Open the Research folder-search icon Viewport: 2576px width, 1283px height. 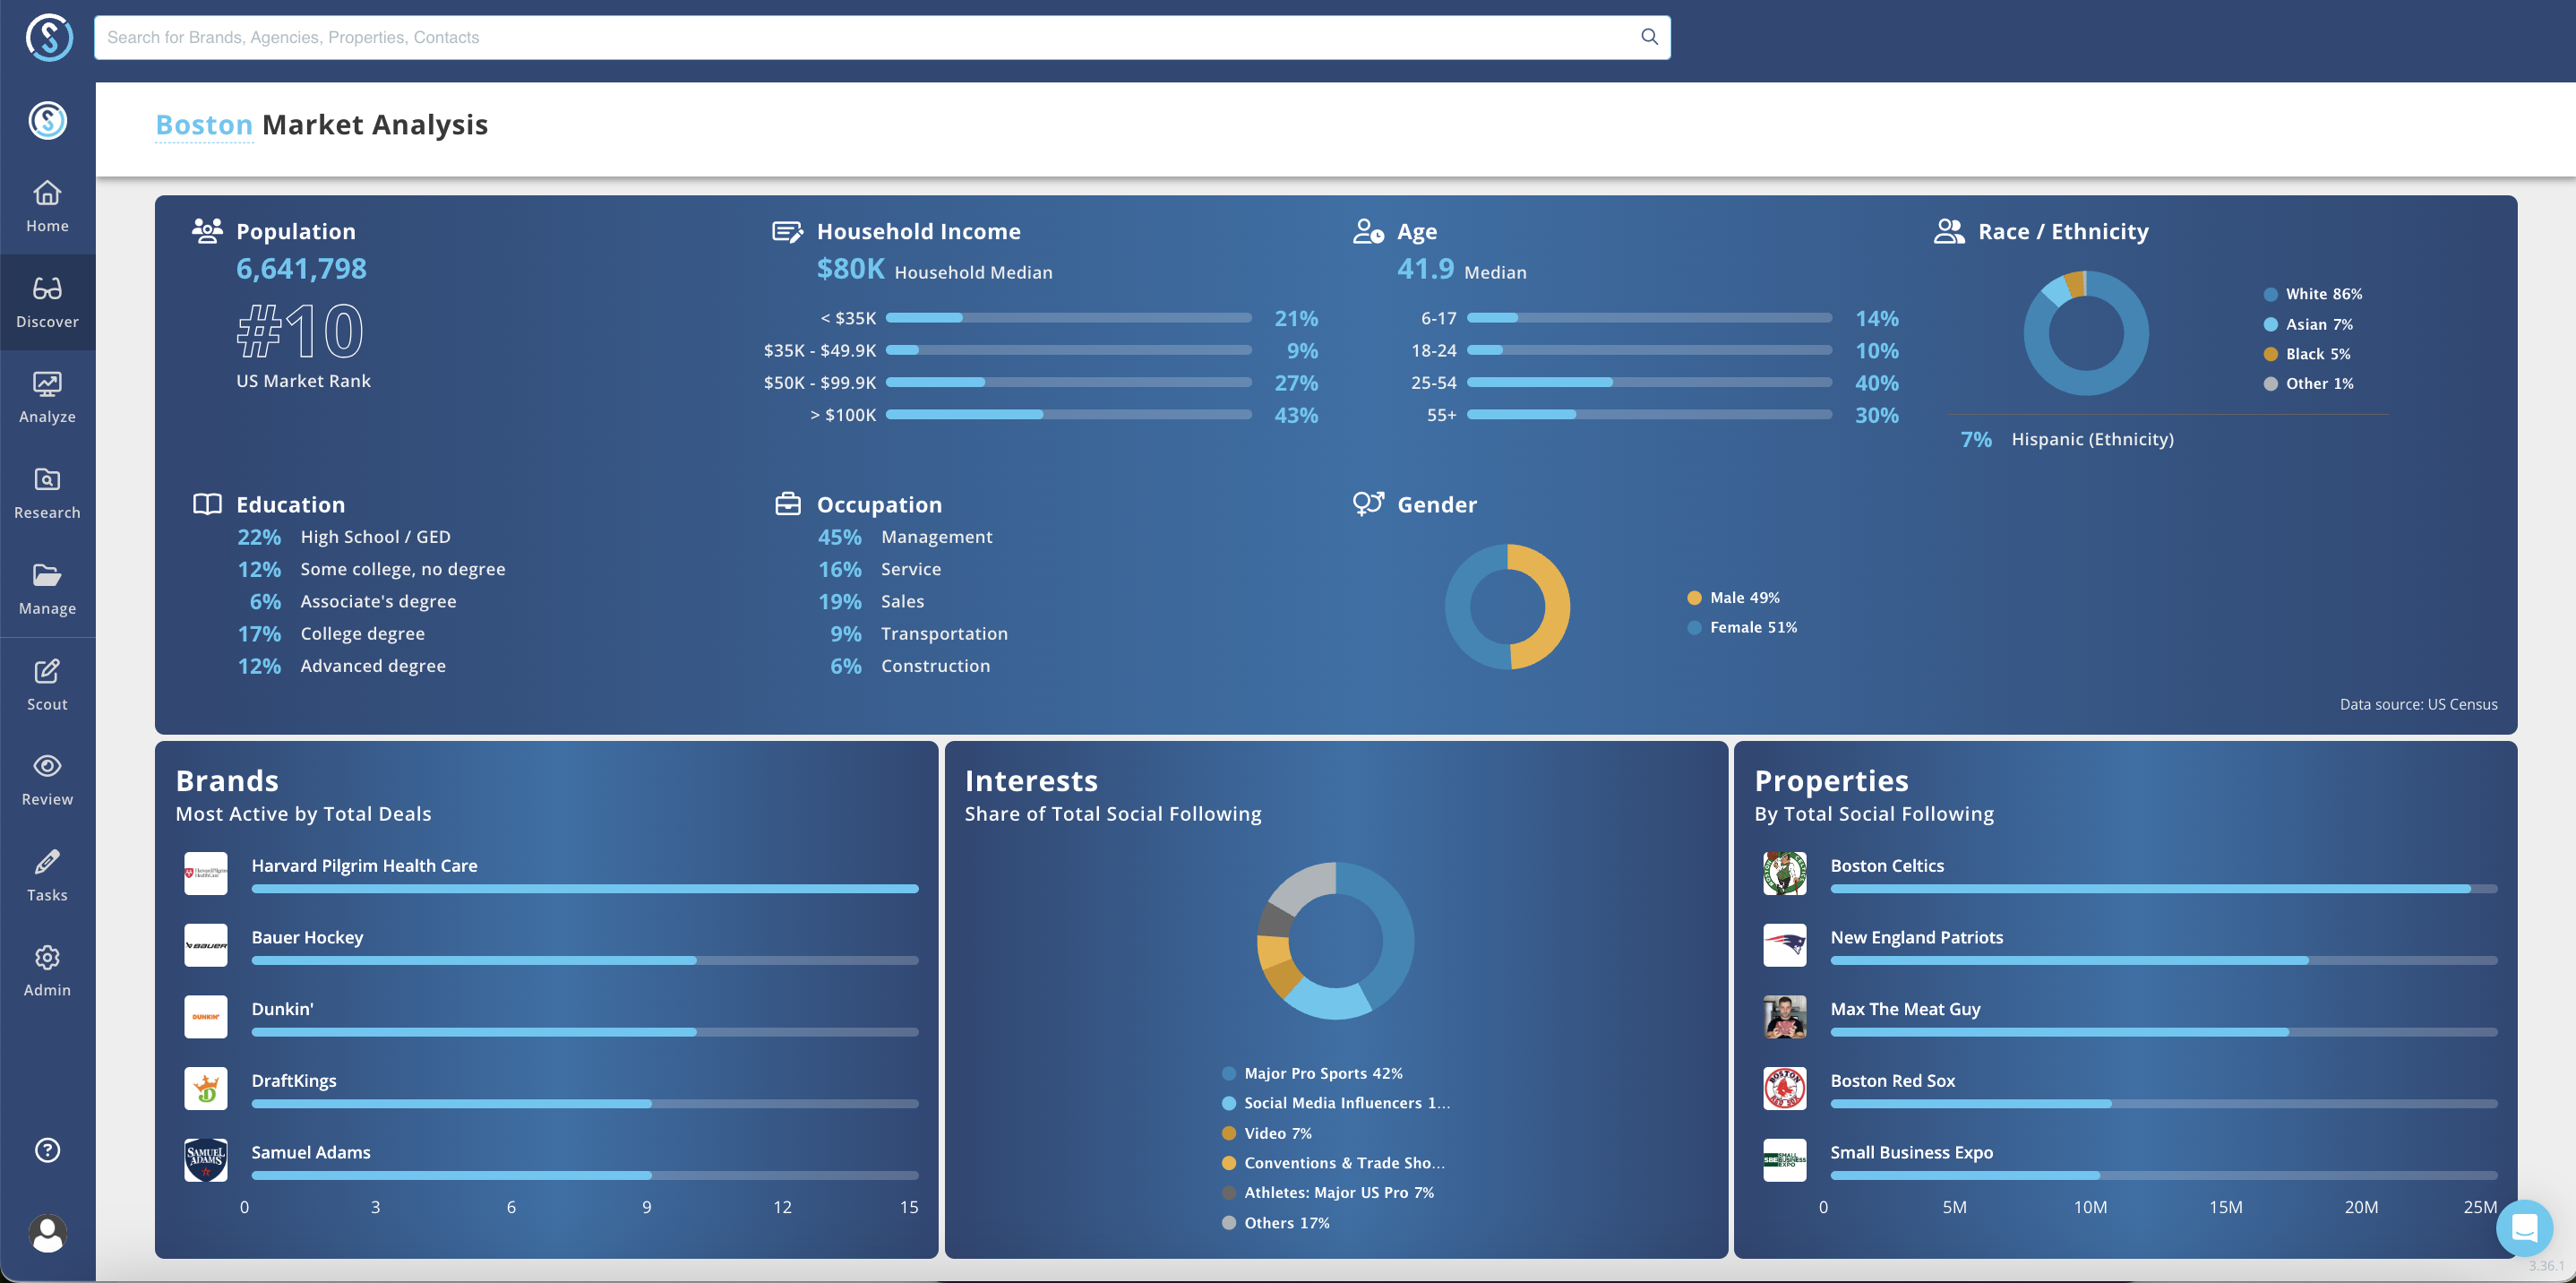tap(47, 479)
